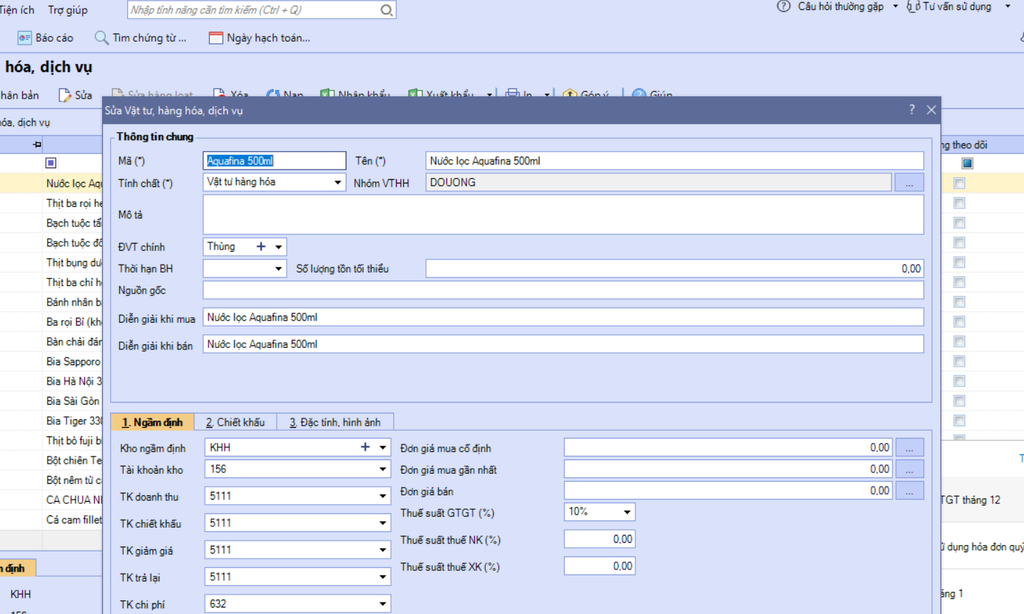1024x614 pixels.
Task: Toggle theo dõi checkbox for Bia Hà Nội row
Action: pyautogui.click(x=959, y=381)
